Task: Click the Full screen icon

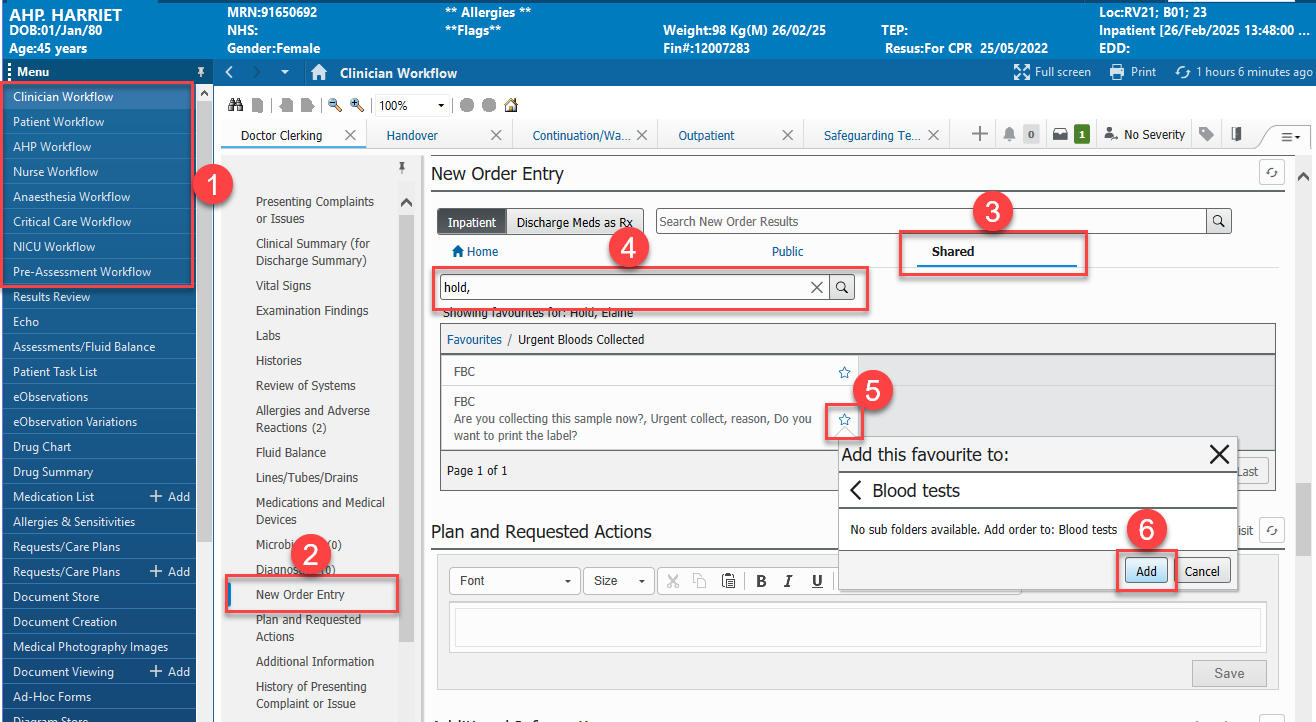Action: [x=1021, y=72]
